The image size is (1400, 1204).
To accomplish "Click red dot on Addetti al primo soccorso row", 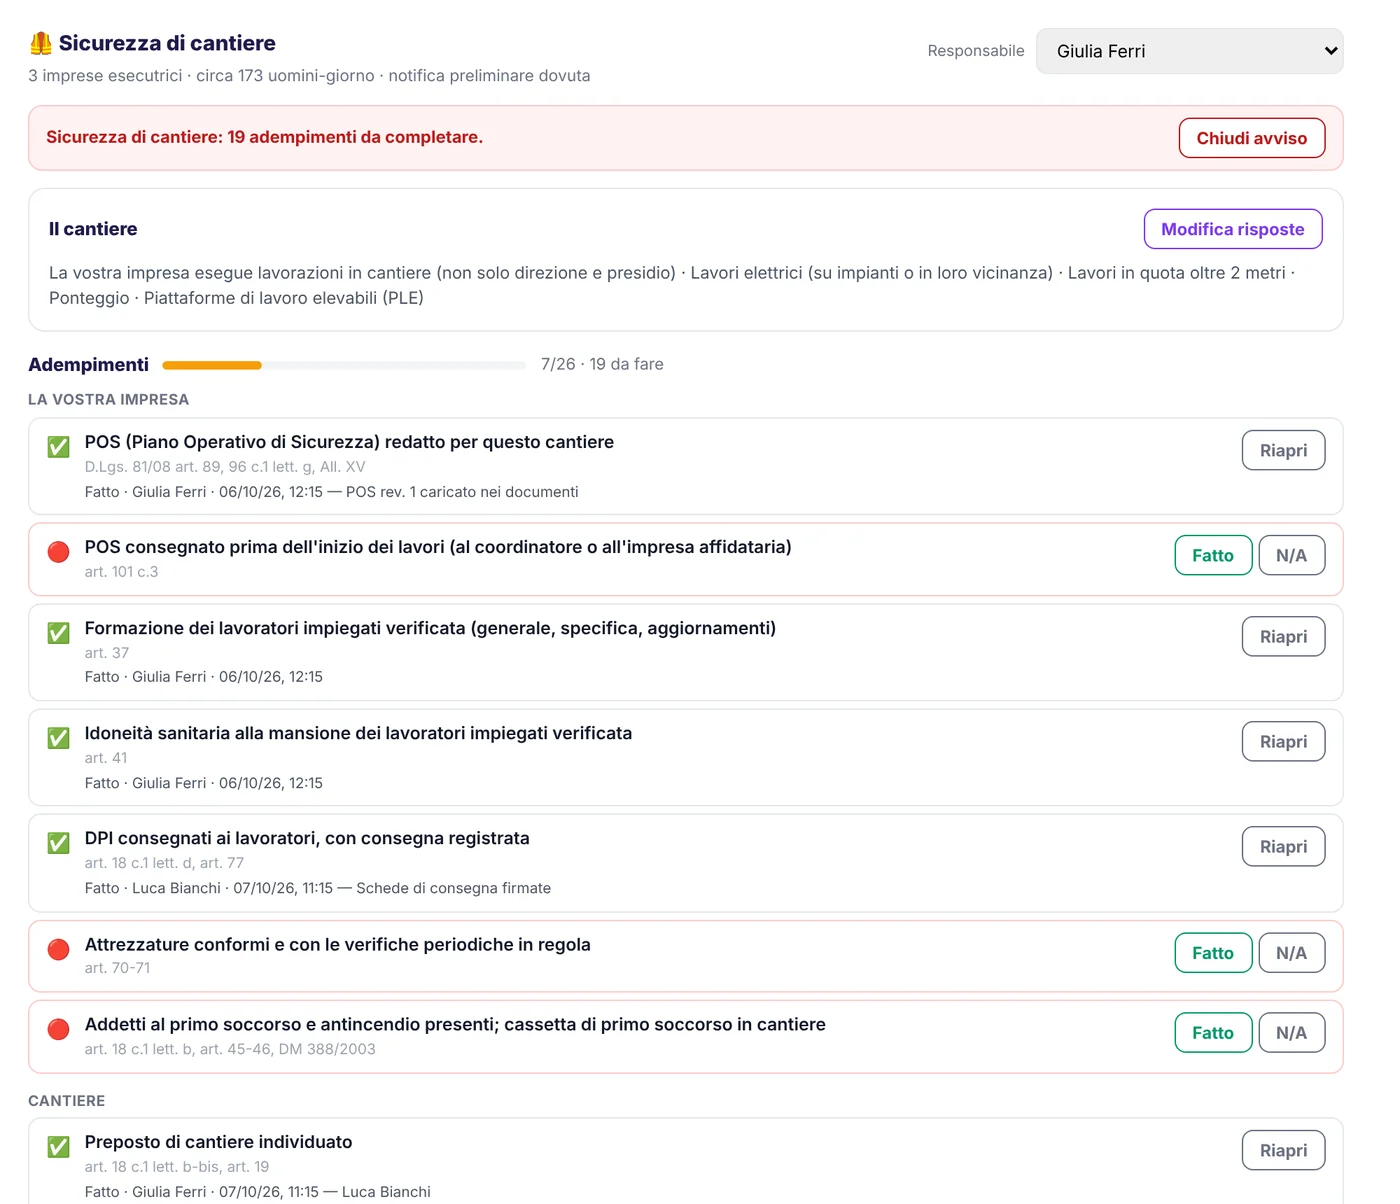I will pos(59,1029).
